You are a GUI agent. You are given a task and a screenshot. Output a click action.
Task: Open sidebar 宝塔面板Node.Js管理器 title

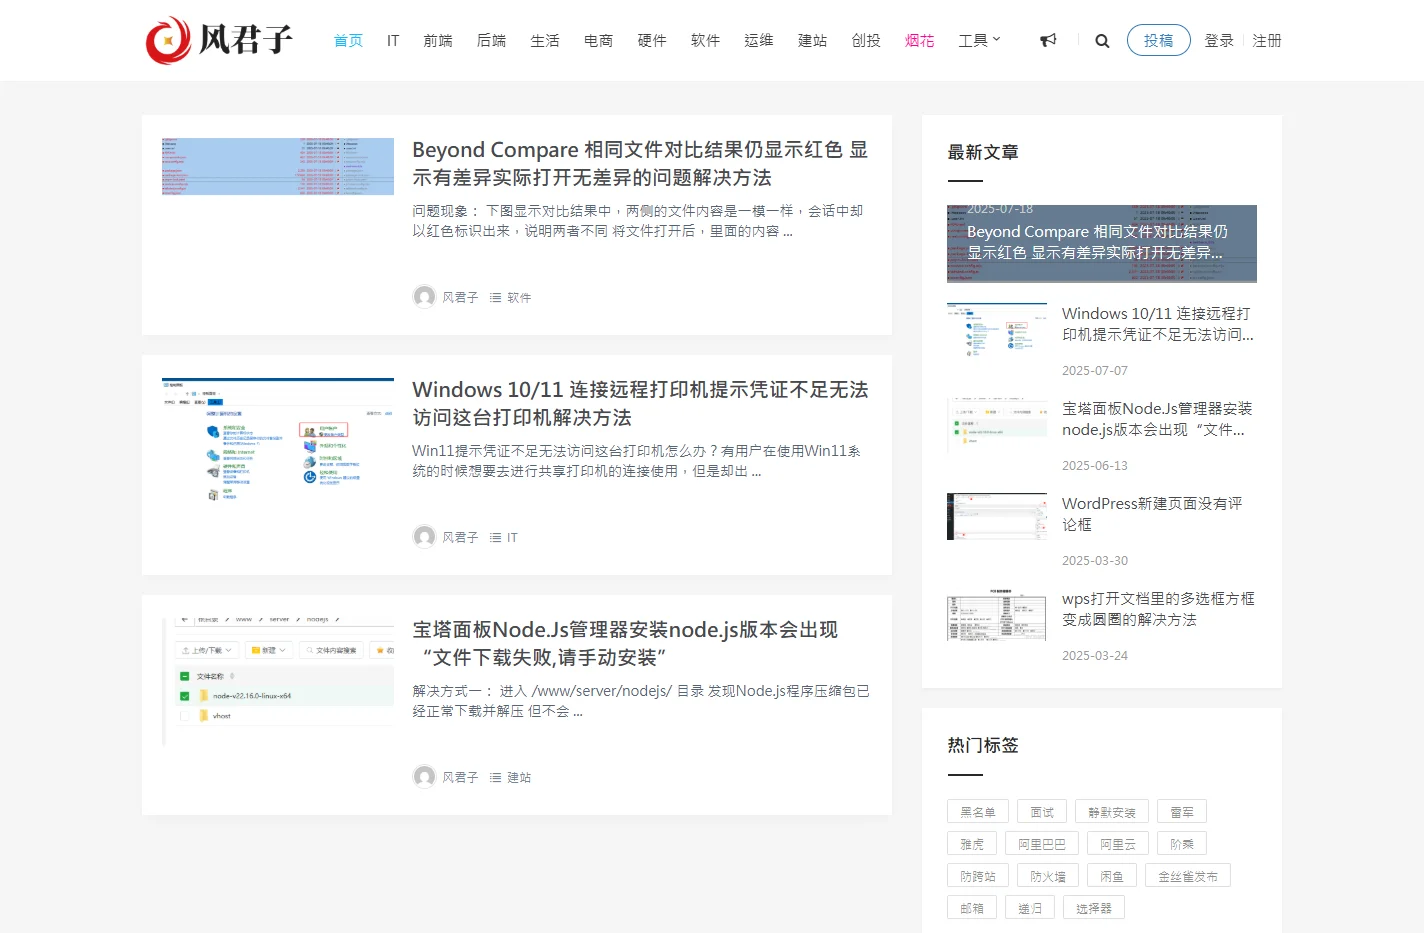pyautogui.click(x=1157, y=419)
